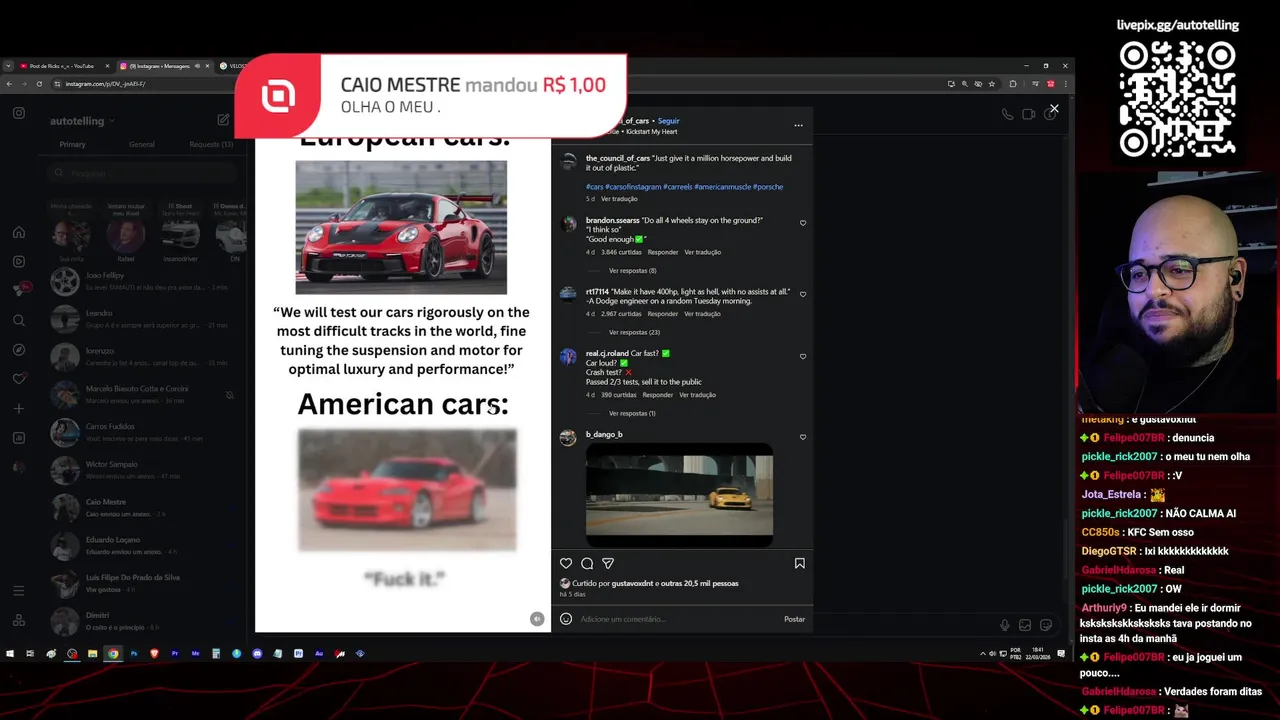Open Photoshop from the taskbar
Image resolution: width=1280 pixels, height=720 pixels.
point(134,654)
